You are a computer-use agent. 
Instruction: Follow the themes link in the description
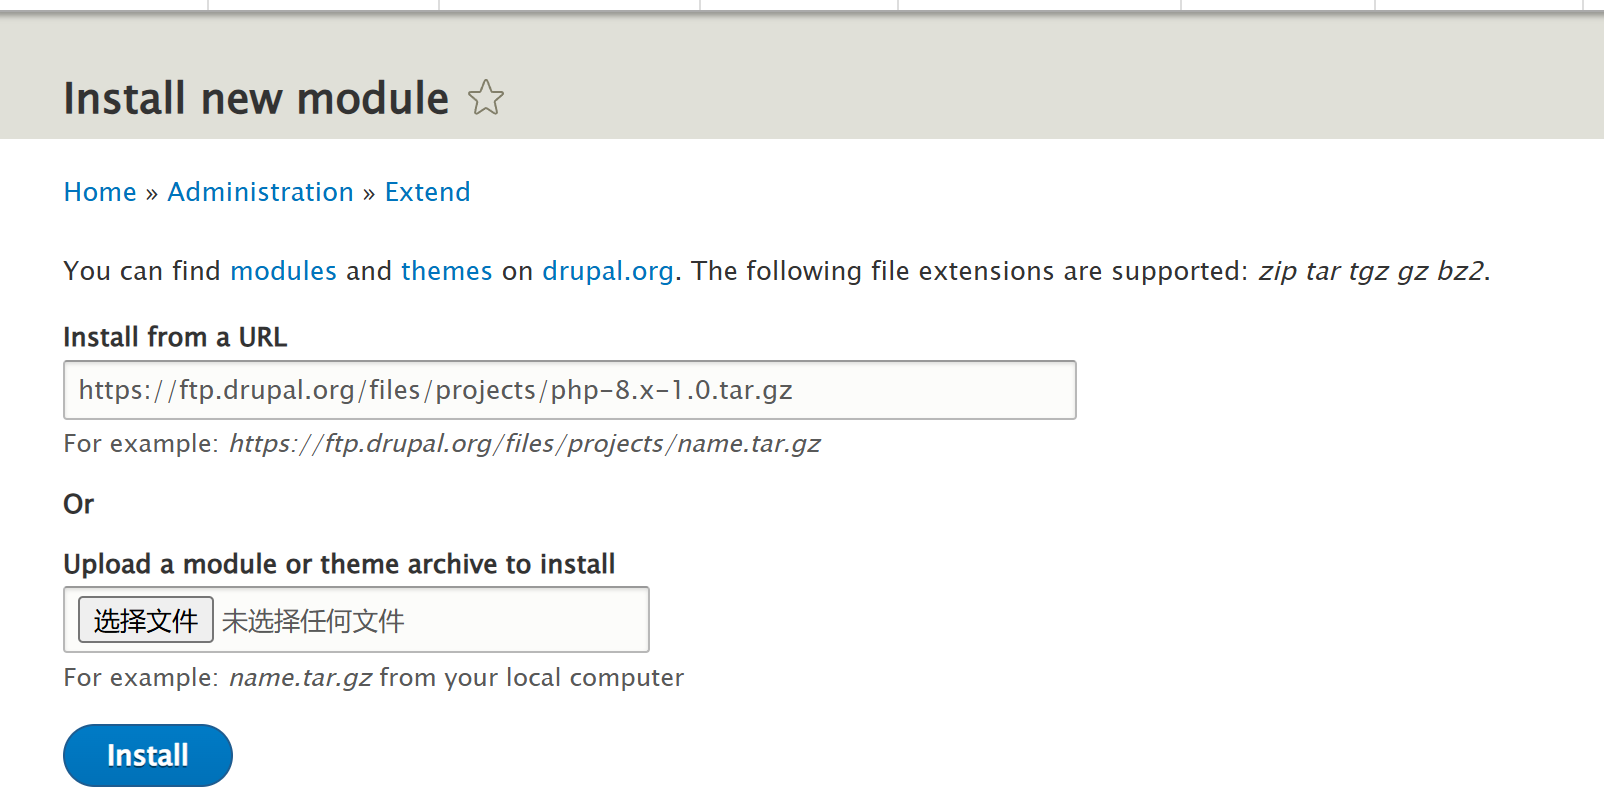(446, 271)
